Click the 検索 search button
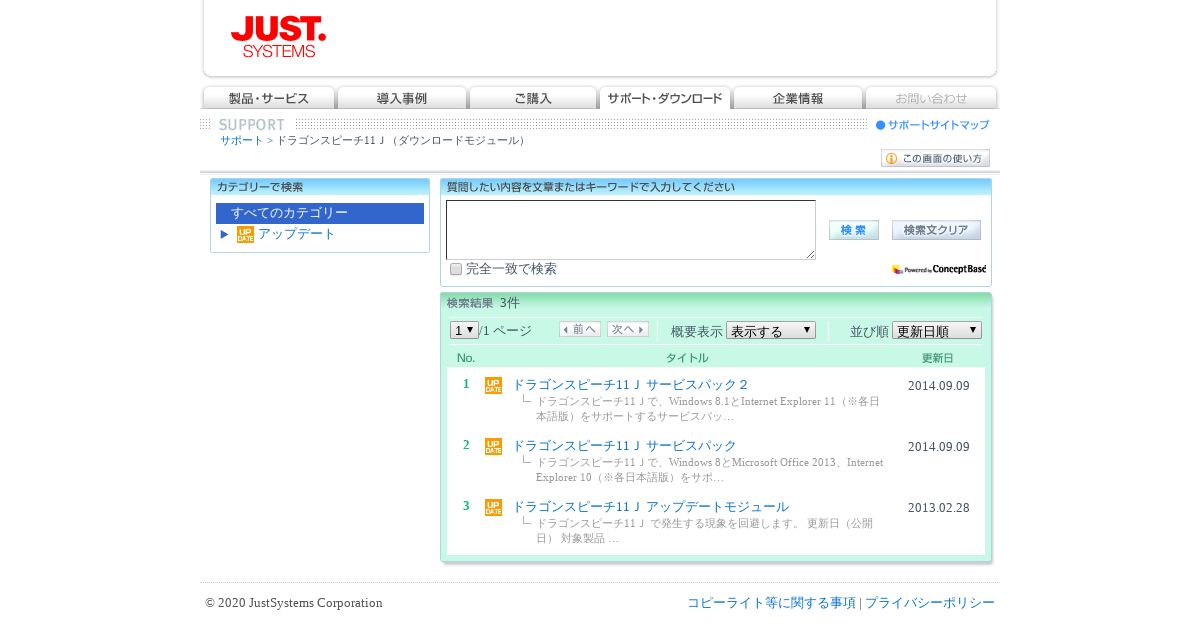This screenshot has width=1200, height=630. (854, 230)
